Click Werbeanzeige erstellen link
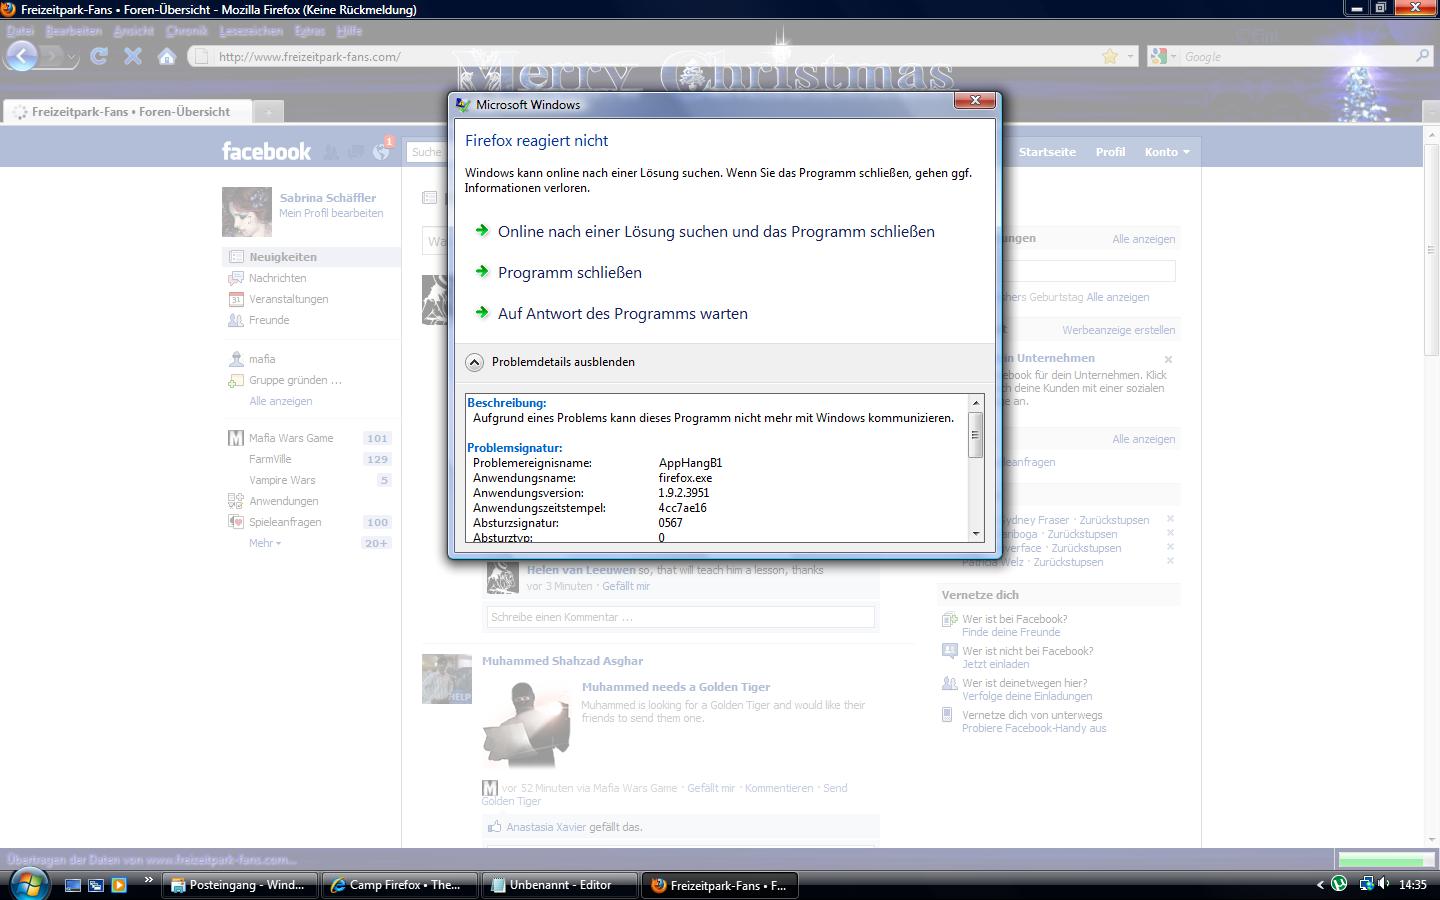The width and height of the screenshot is (1440, 900). [1118, 330]
